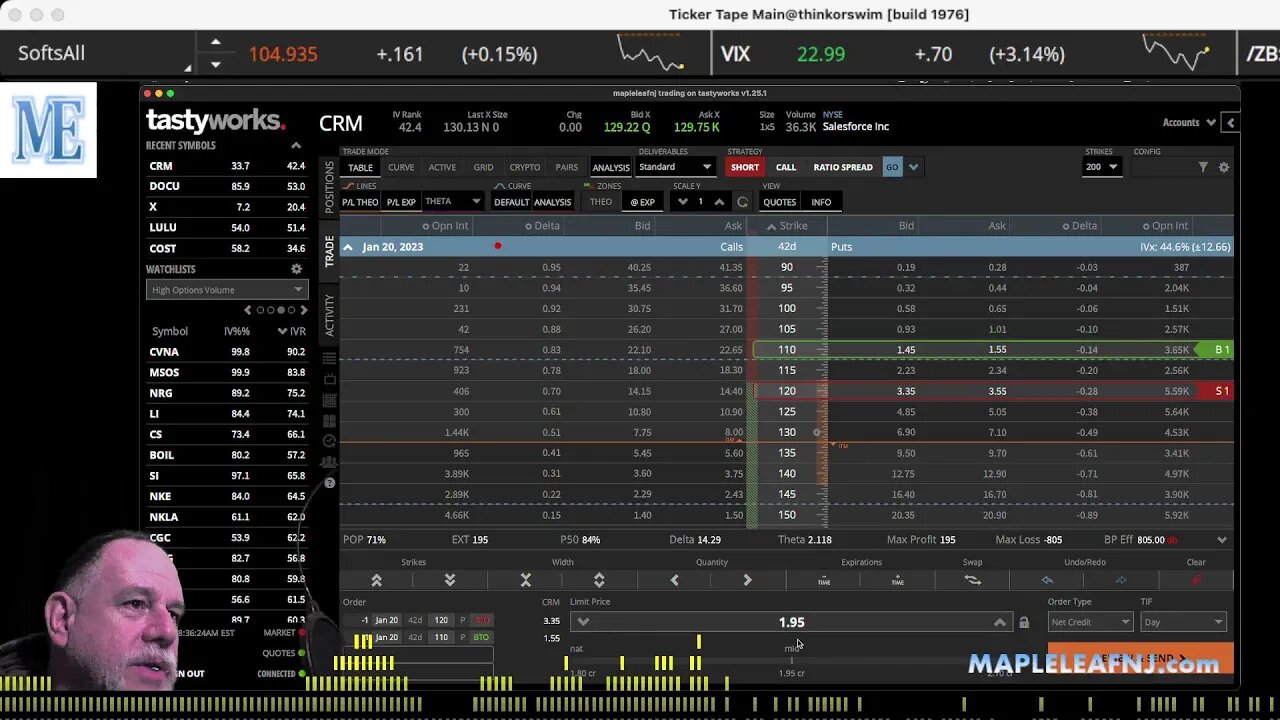
Task: Collapse Jan 20, 2023 expiration row
Action: [348, 247]
